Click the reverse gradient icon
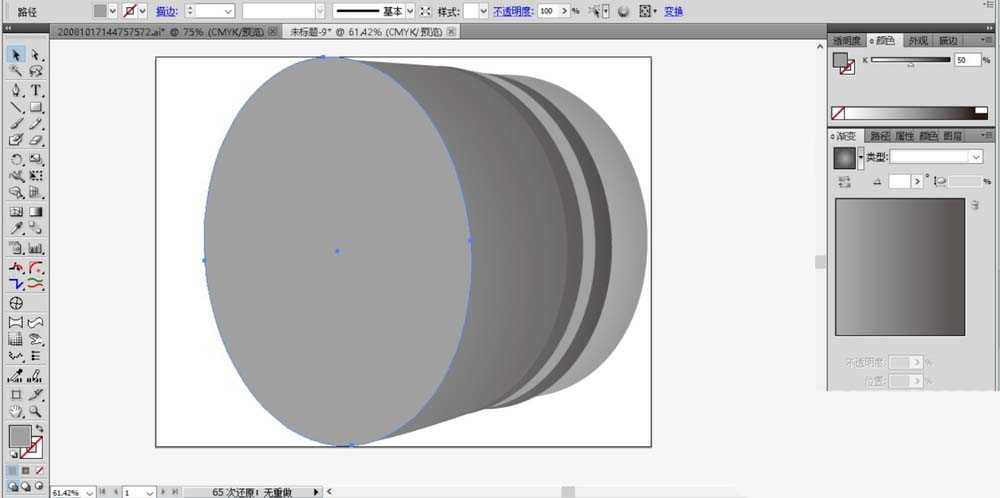The height and width of the screenshot is (498, 1000). pos(845,182)
